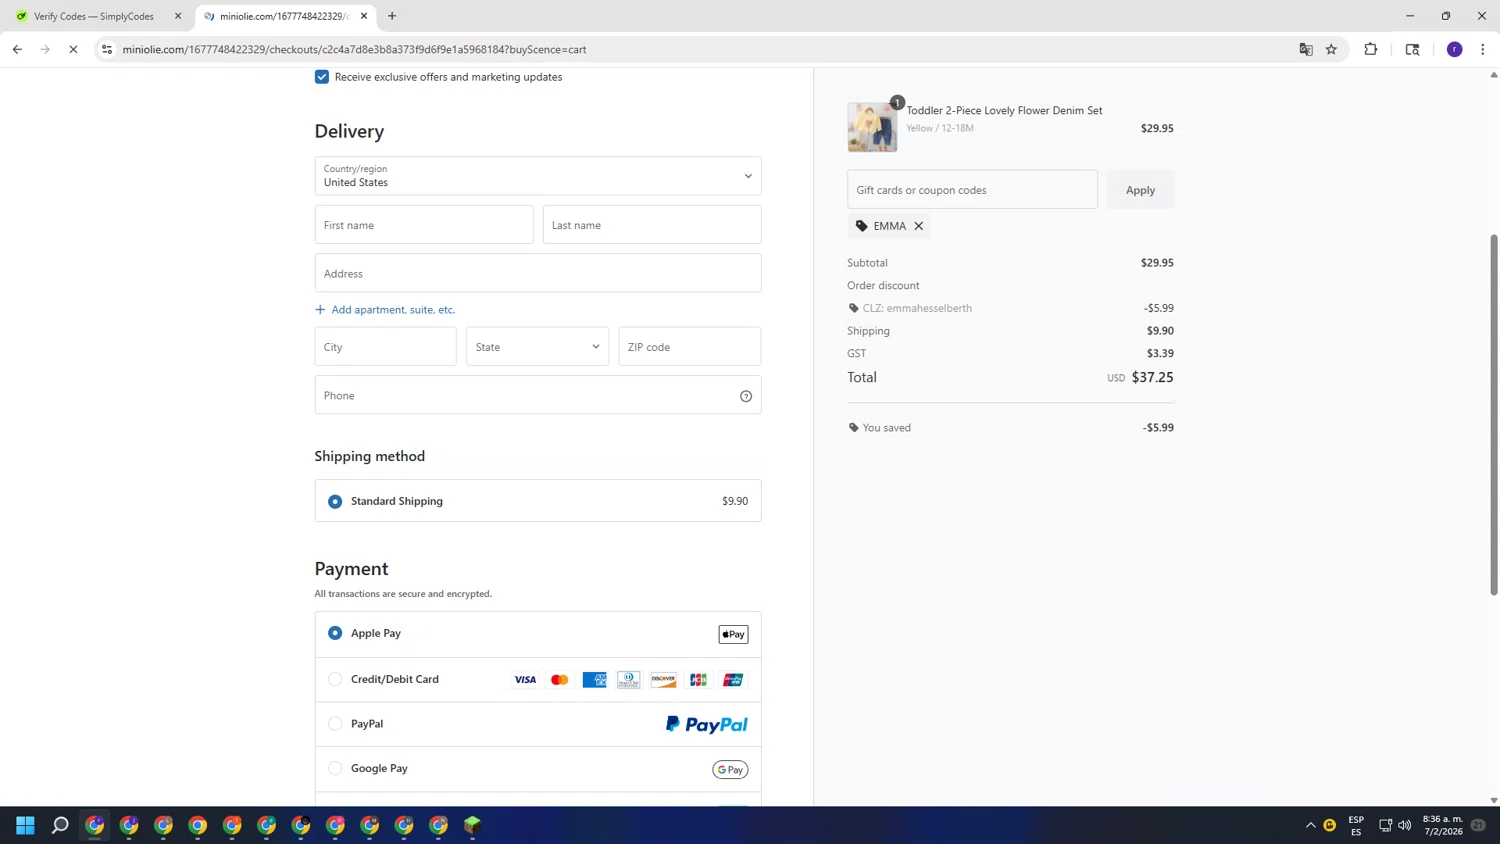Open the Windows Start menu
Screen dimensions: 1500x844
(x=26, y=825)
